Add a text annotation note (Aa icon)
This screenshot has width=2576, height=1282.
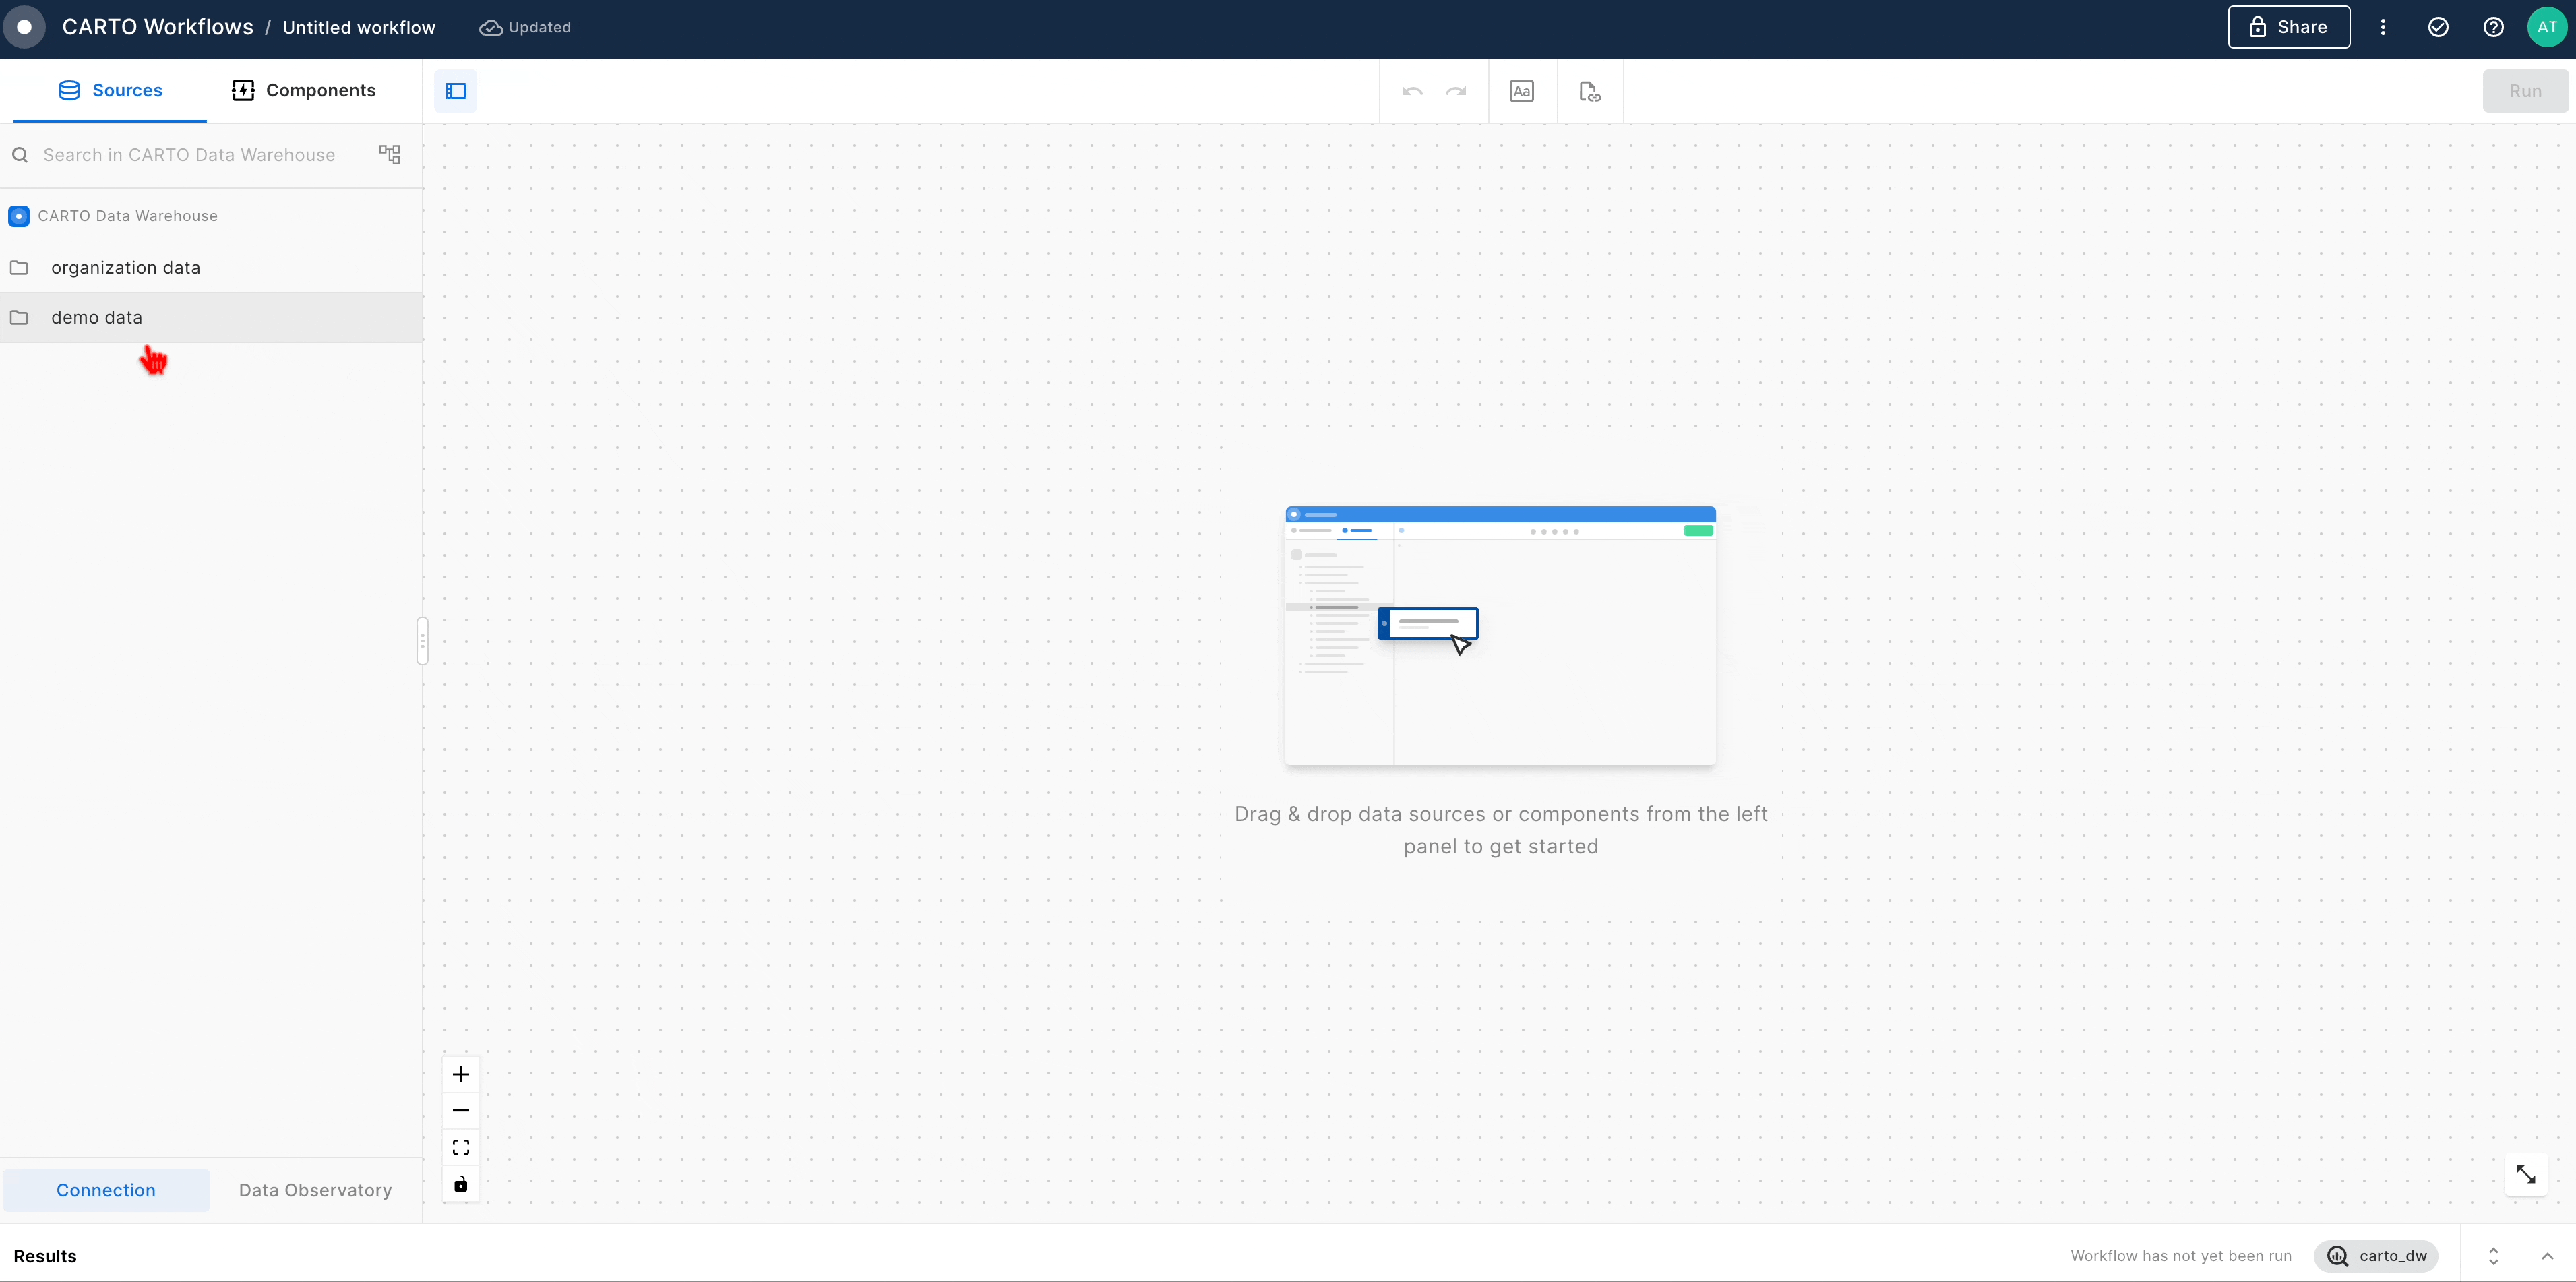pos(1521,91)
